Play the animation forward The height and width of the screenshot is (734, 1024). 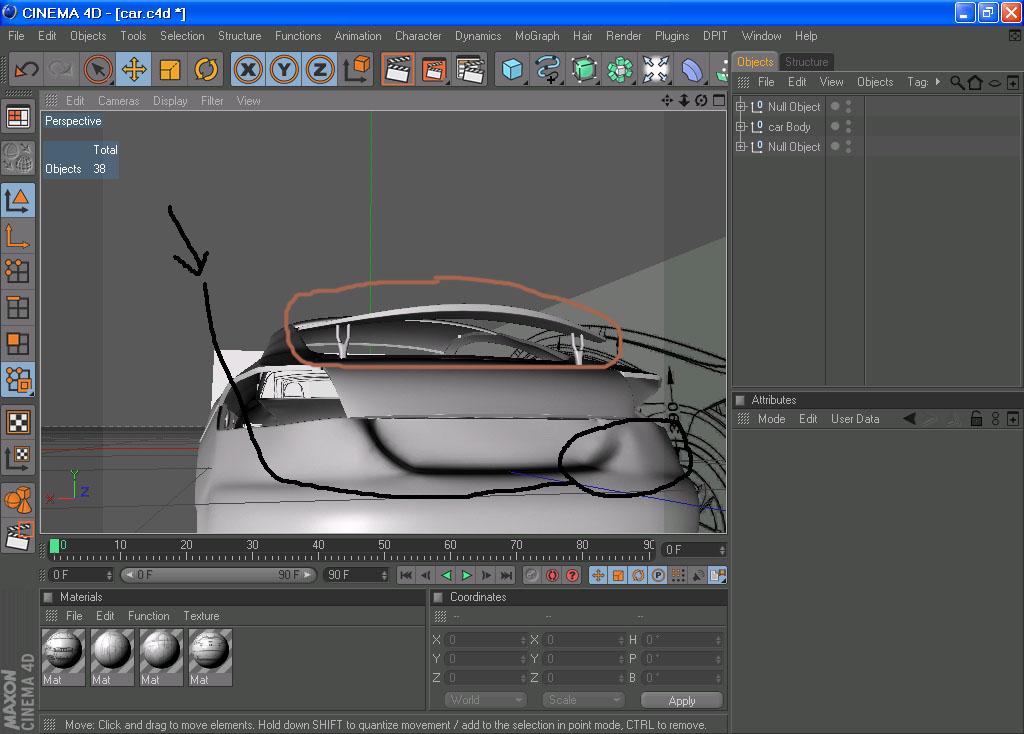pos(466,575)
